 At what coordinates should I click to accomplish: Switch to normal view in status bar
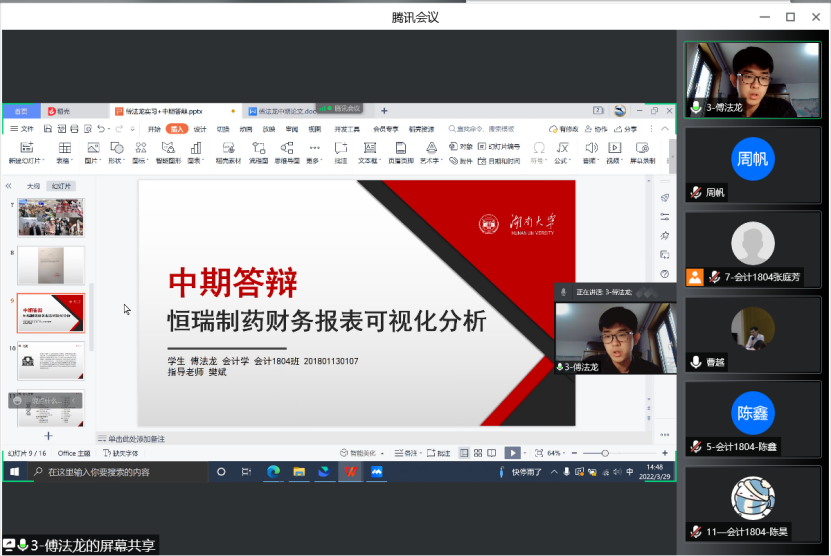point(464,453)
